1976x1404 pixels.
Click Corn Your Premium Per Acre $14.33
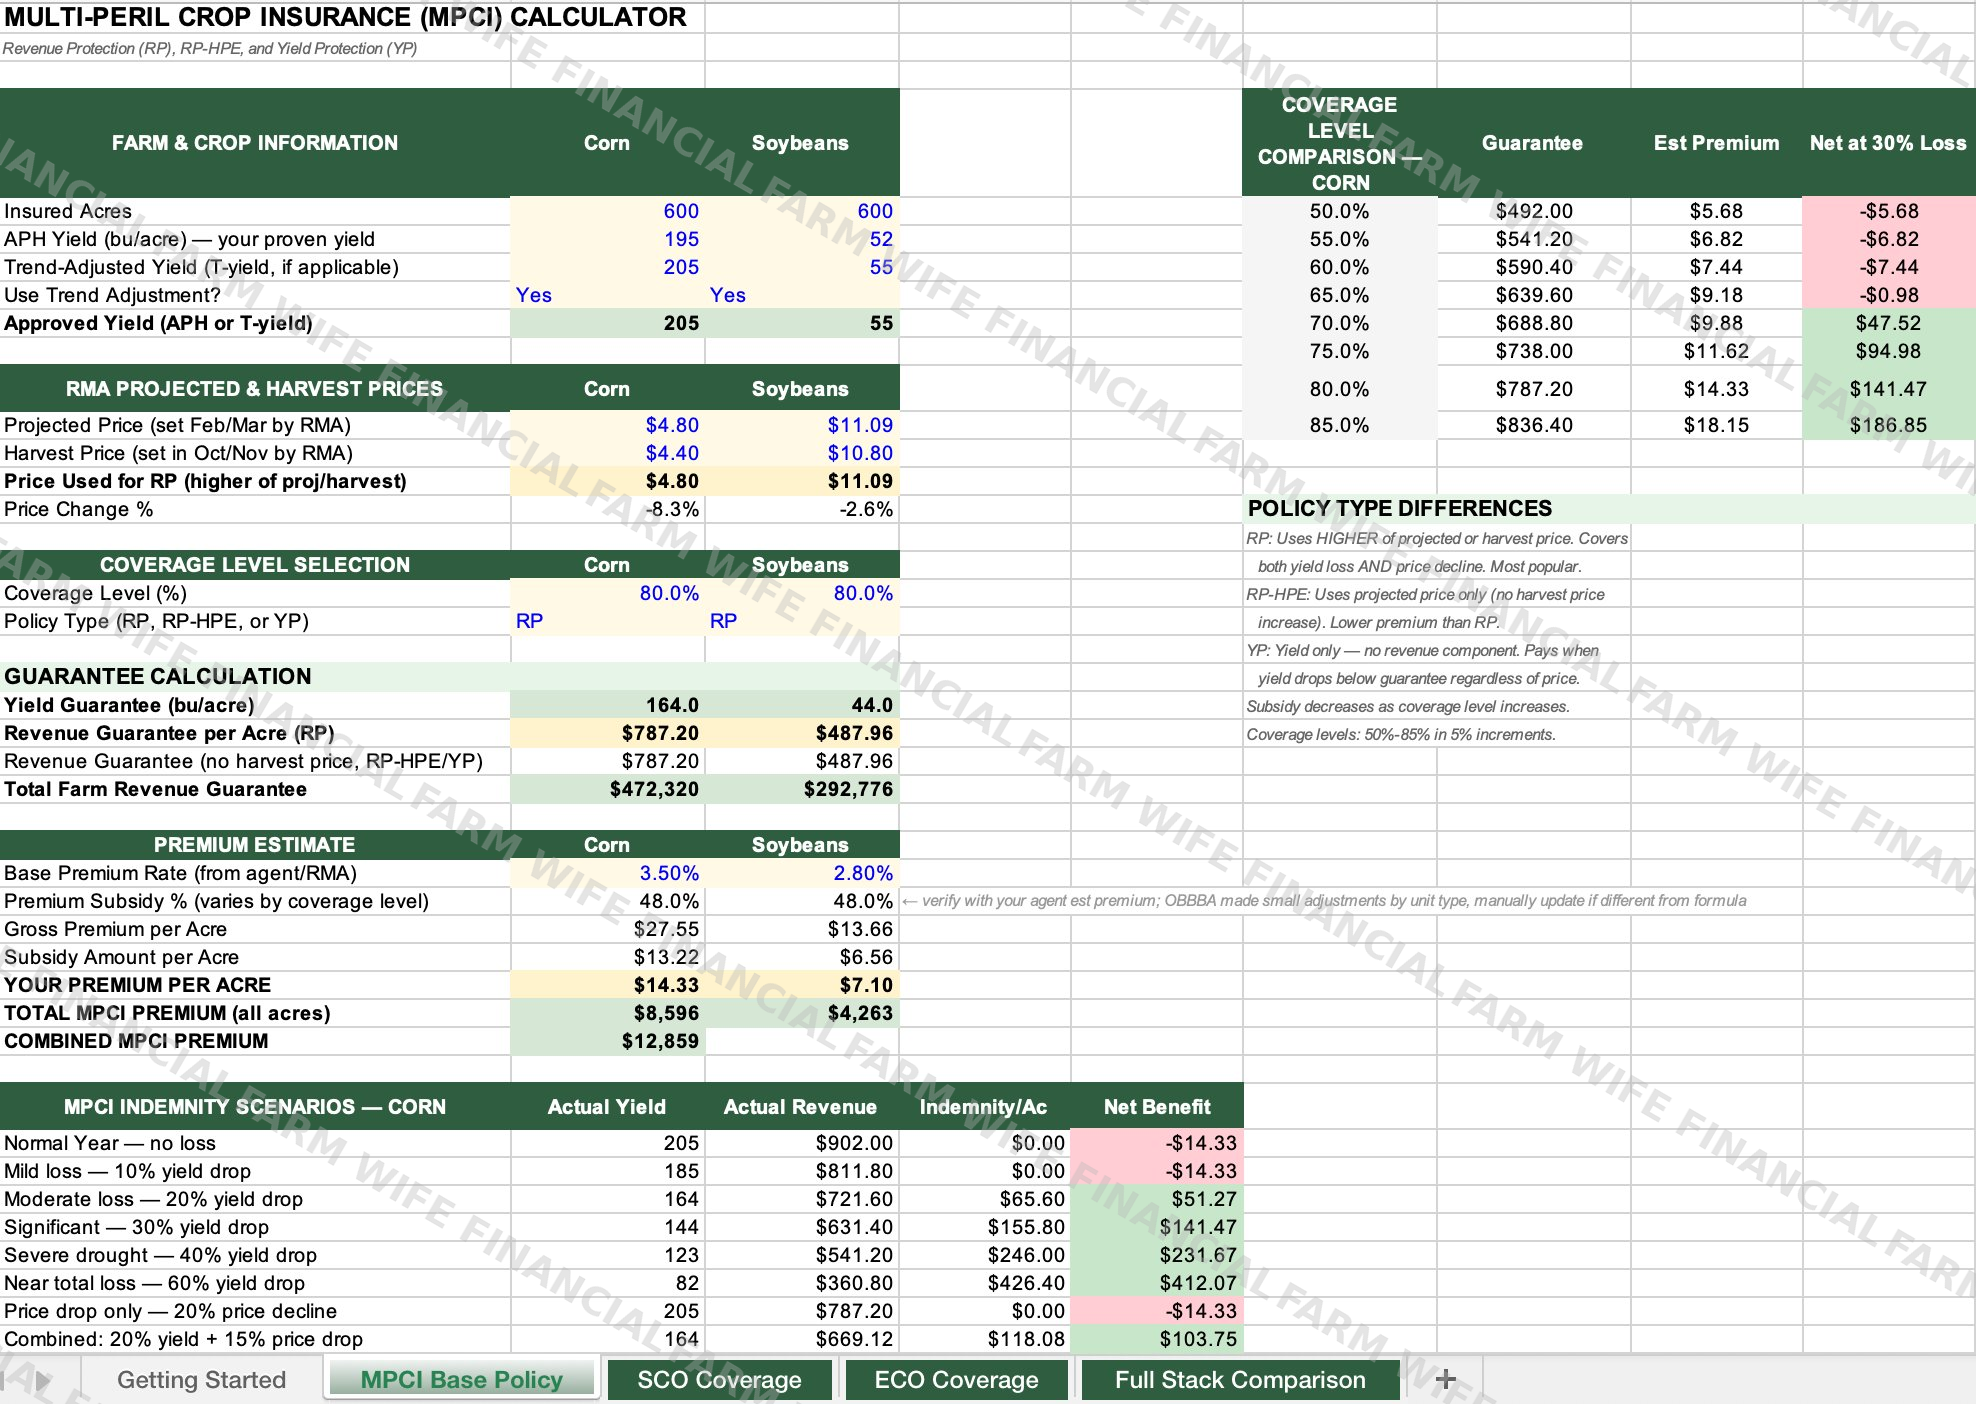coord(608,985)
